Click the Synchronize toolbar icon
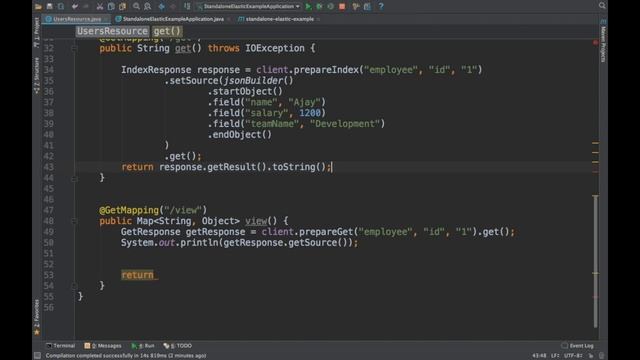Image resolution: width=640 pixels, height=360 pixels. [x=61, y=6]
